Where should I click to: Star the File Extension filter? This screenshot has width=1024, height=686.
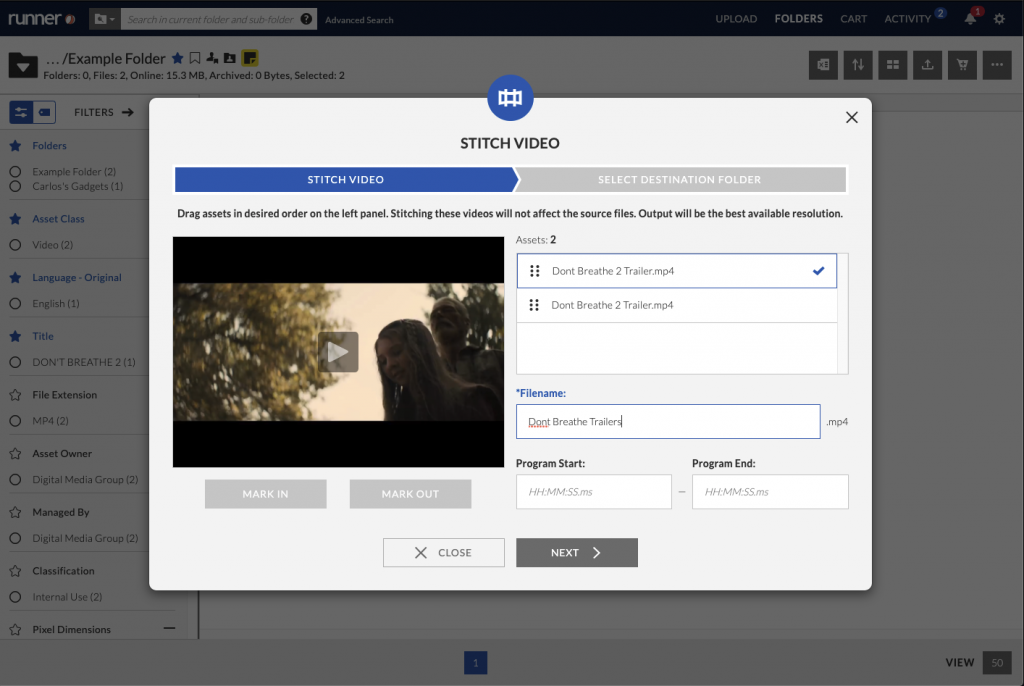[16, 395]
